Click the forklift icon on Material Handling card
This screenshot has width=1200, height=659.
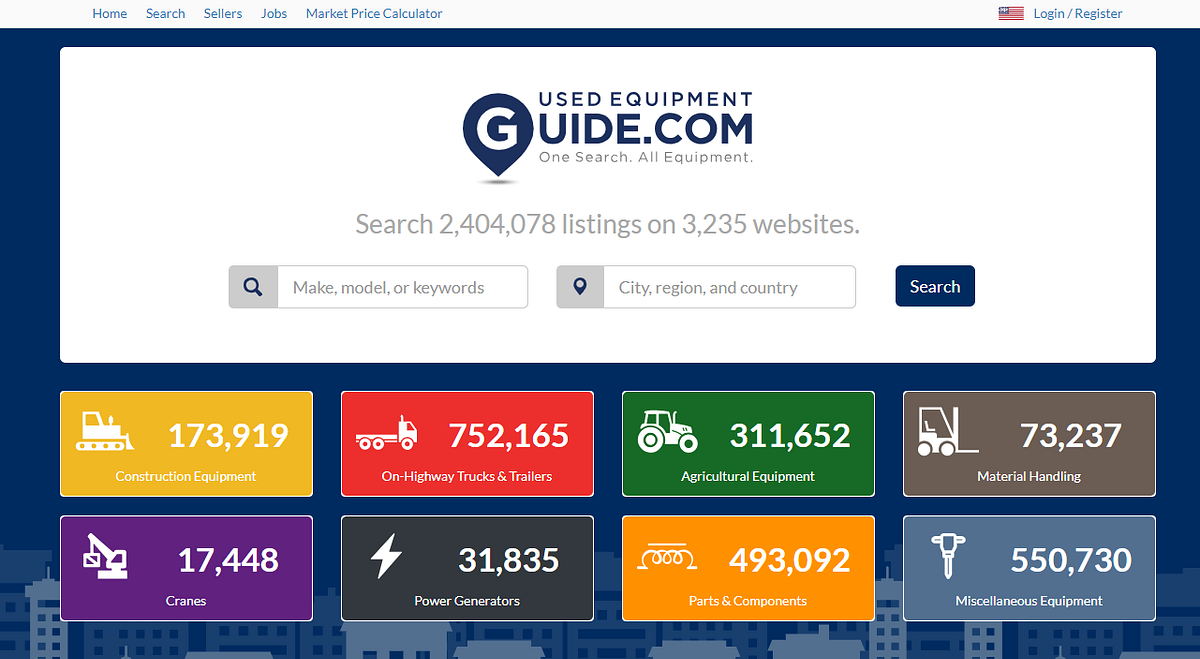coord(948,431)
